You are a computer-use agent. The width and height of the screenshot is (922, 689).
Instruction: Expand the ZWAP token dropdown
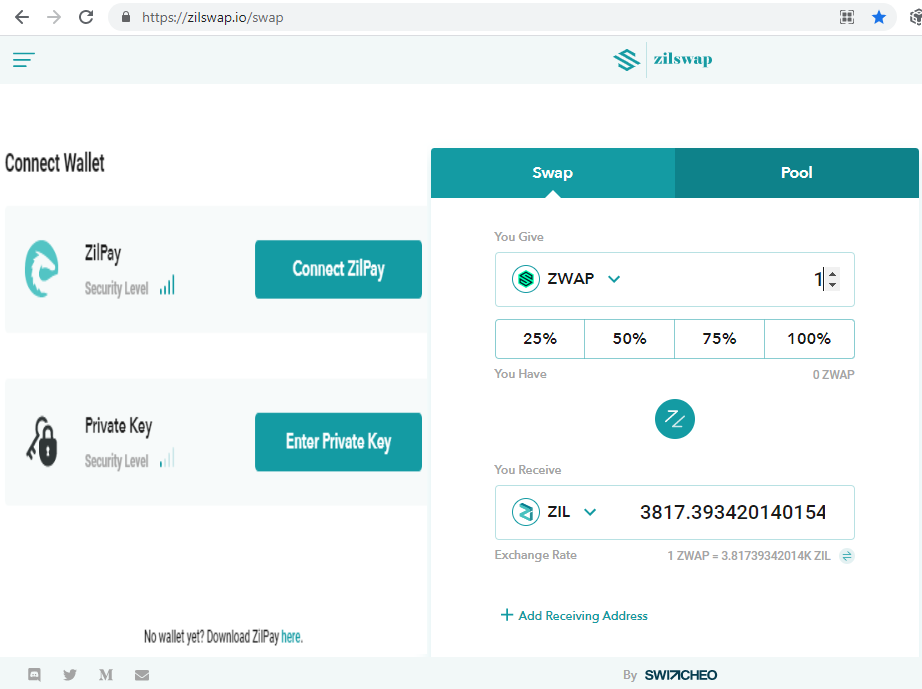(x=614, y=279)
